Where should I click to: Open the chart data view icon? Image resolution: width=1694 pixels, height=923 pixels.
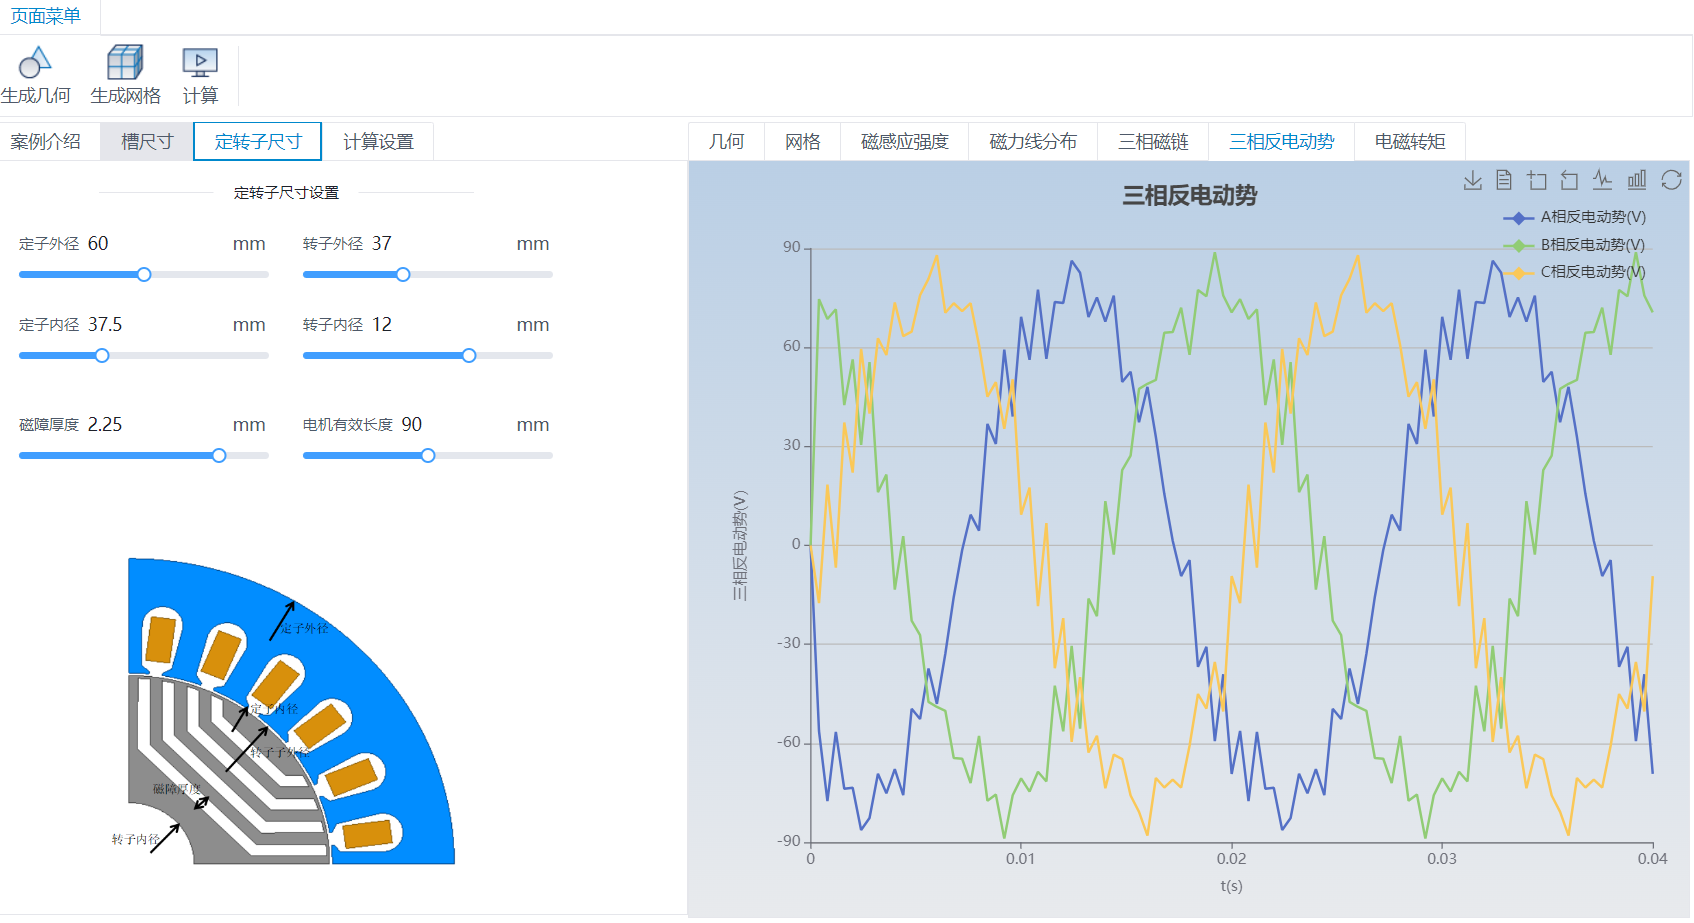pos(1504,180)
